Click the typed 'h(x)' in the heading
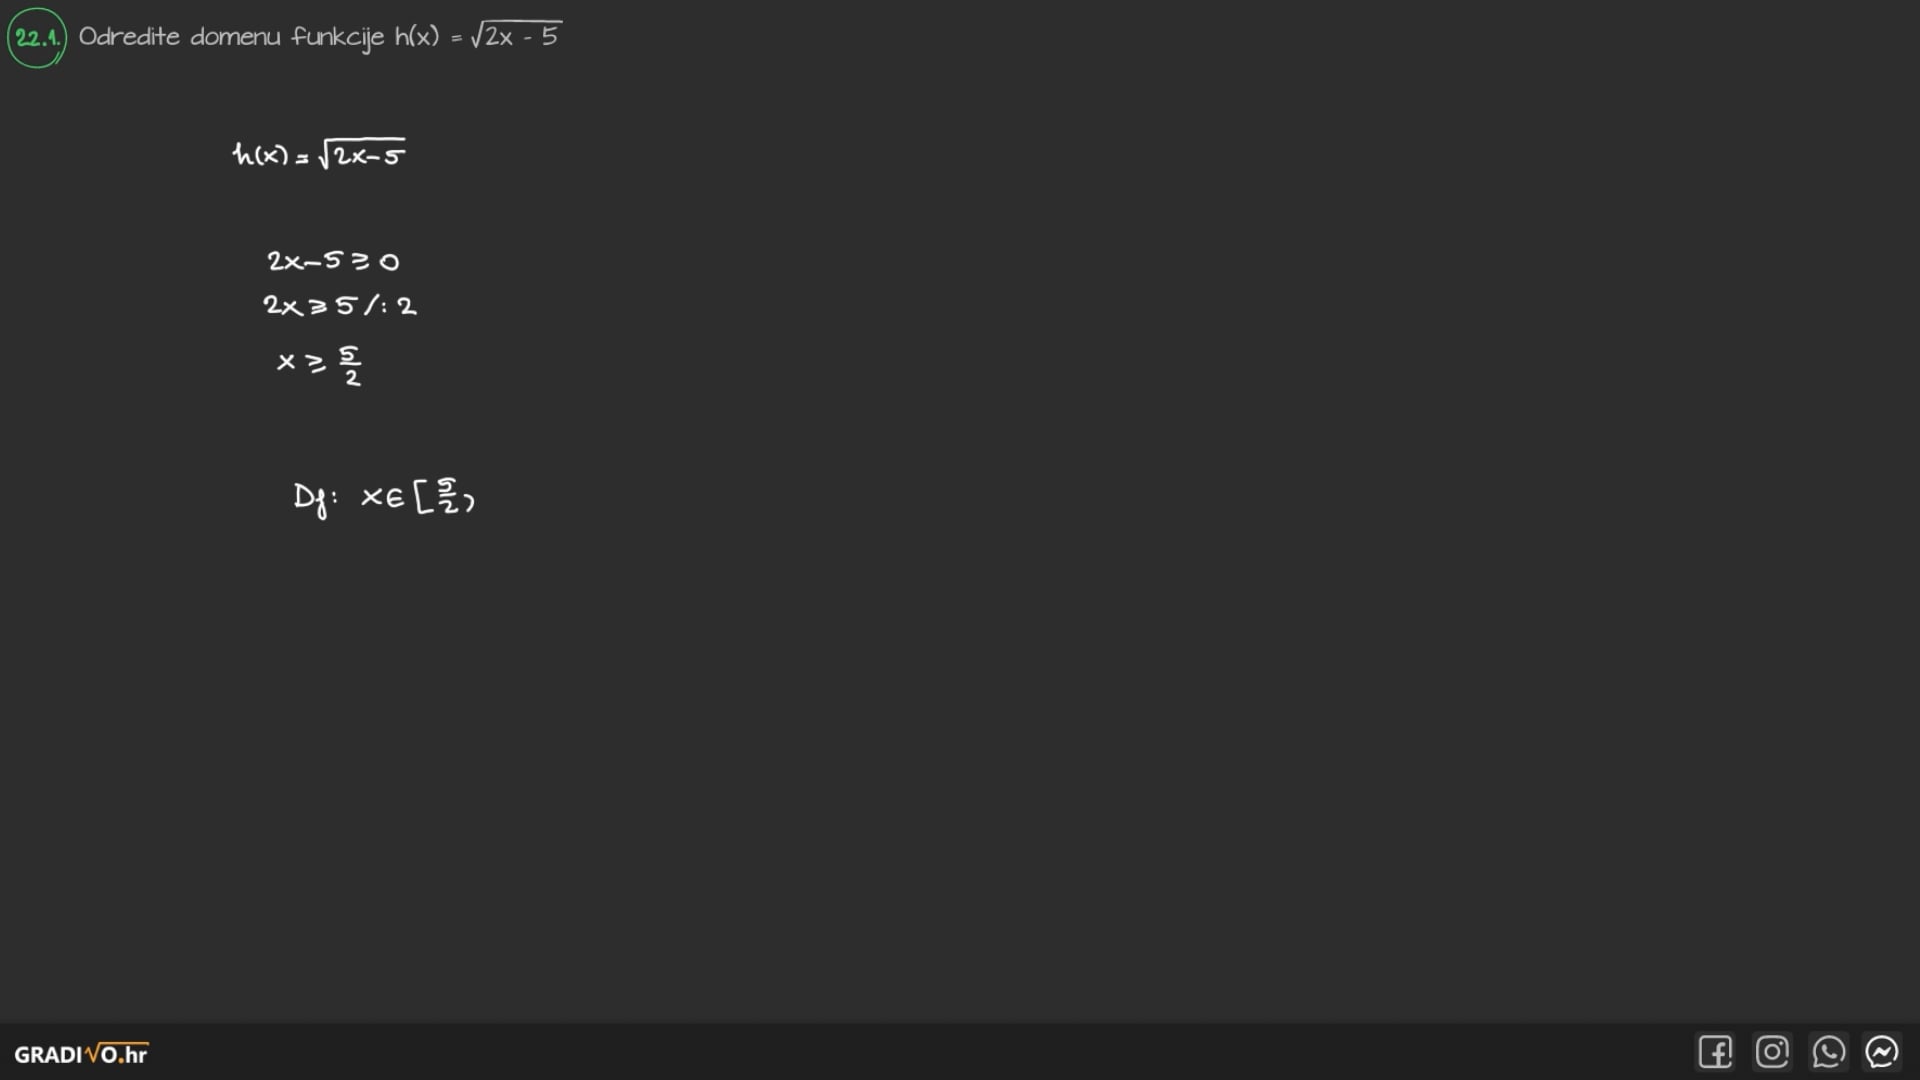Screen dimensions: 1920x1080 tap(416, 37)
